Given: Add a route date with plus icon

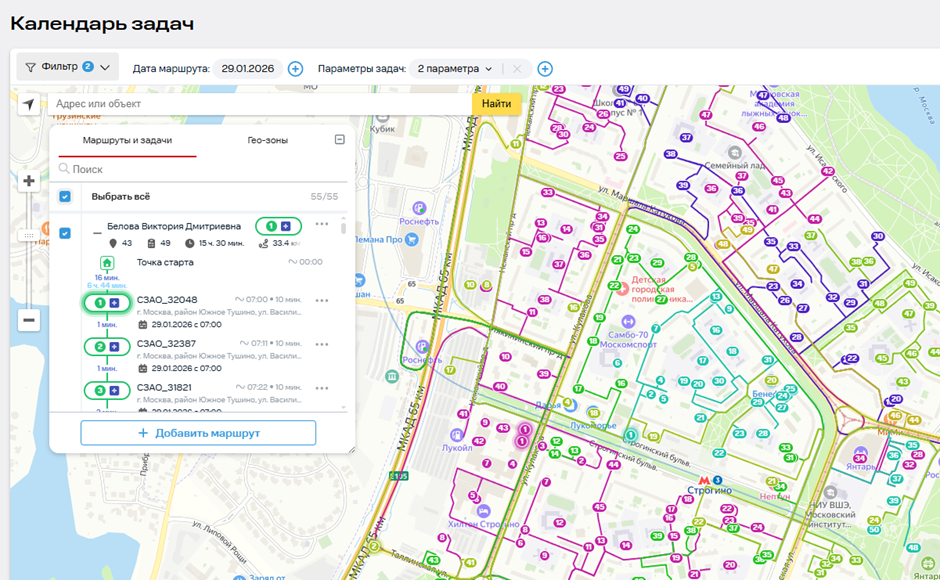Looking at the screenshot, I should [x=295, y=68].
